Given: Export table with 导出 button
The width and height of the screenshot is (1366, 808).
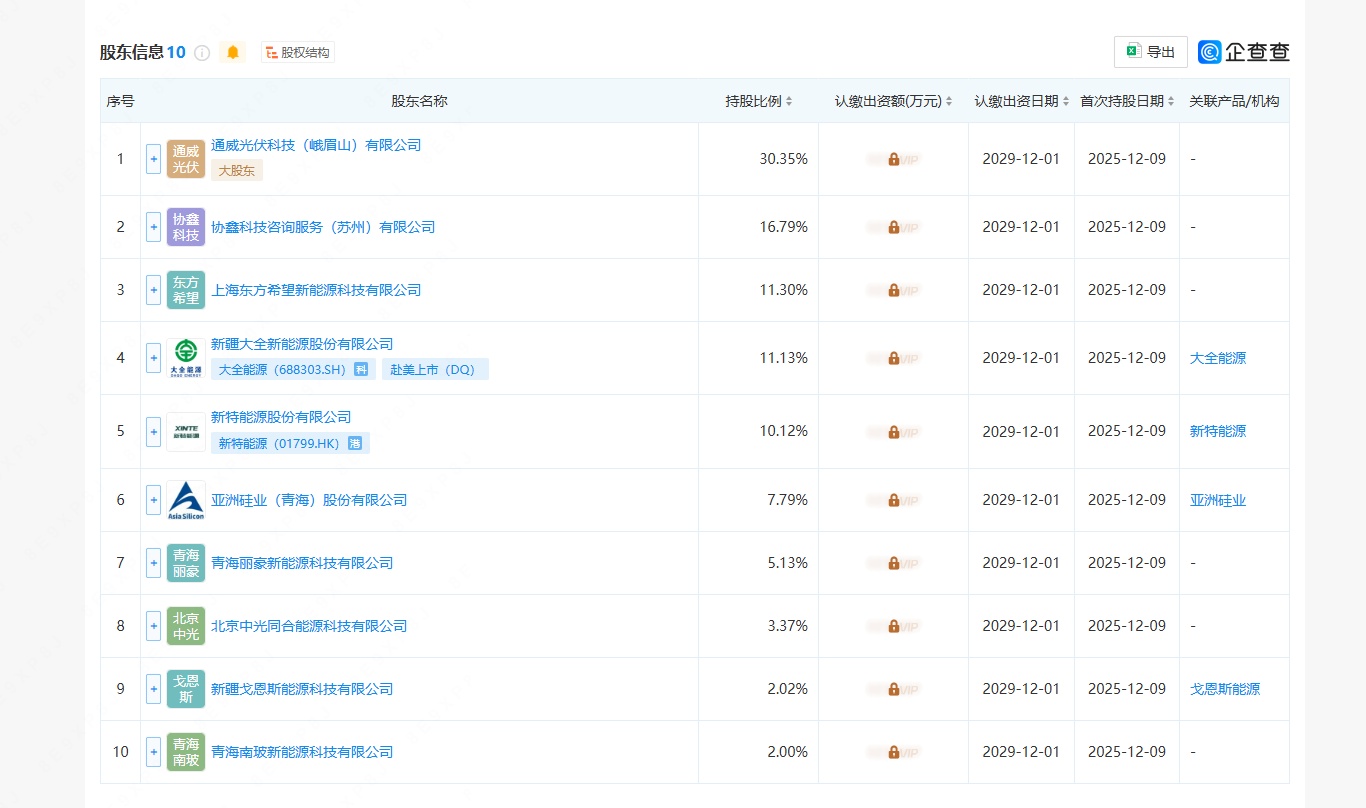Looking at the screenshot, I should (x=1151, y=52).
